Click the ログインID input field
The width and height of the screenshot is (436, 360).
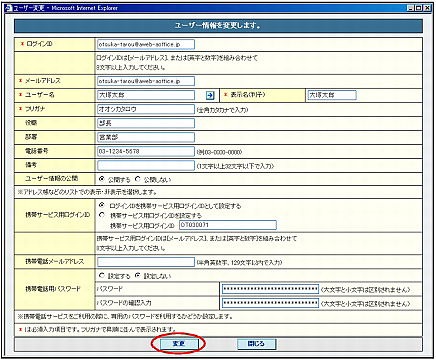click(x=146, y=44)
